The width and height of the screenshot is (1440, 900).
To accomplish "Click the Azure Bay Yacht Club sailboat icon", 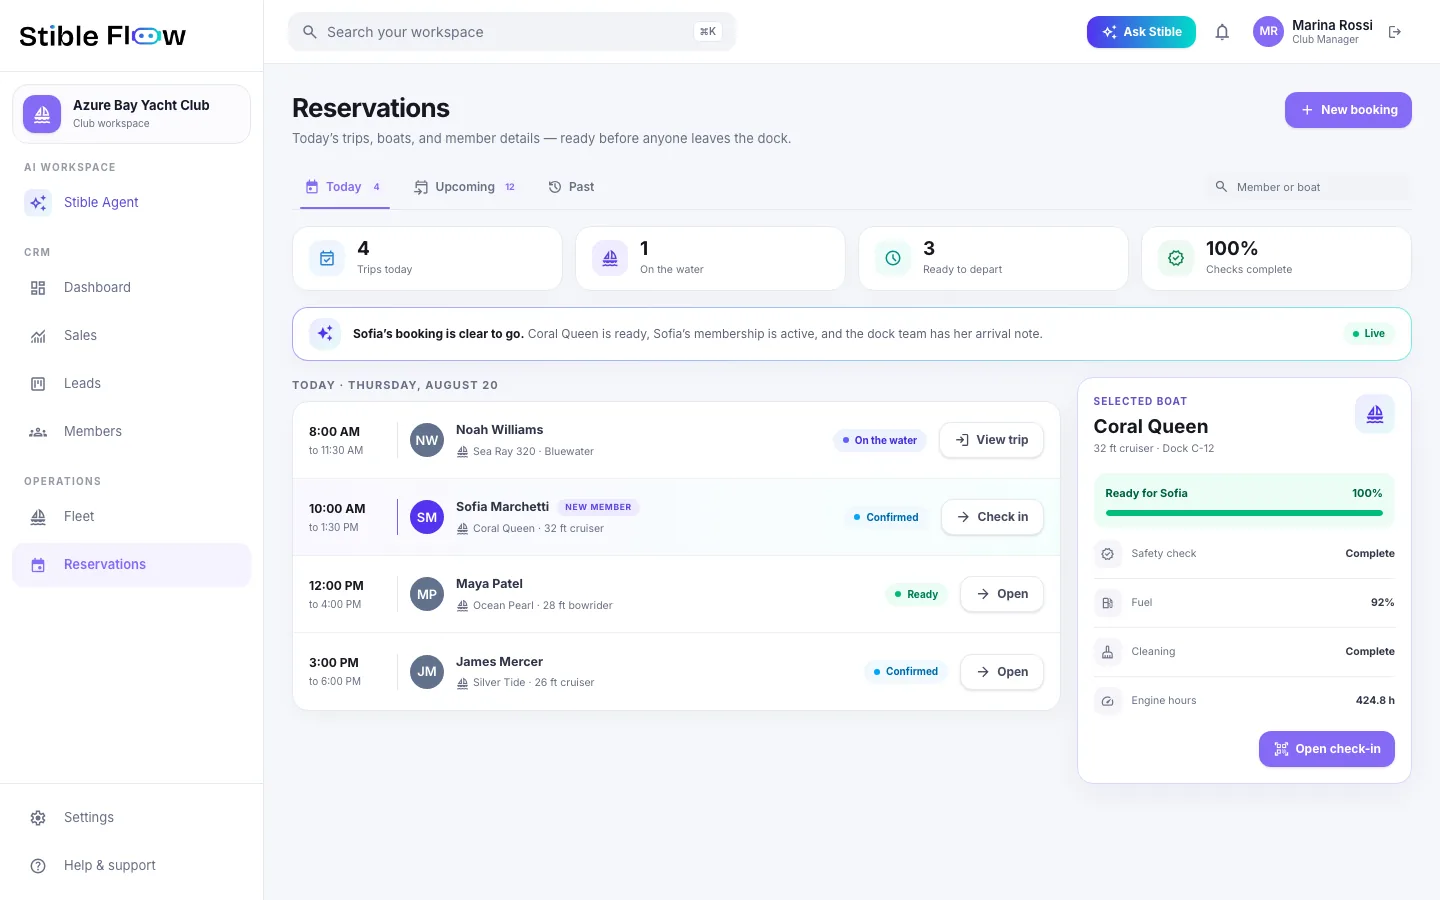I will pyautogui.click(x=42, y=114).
